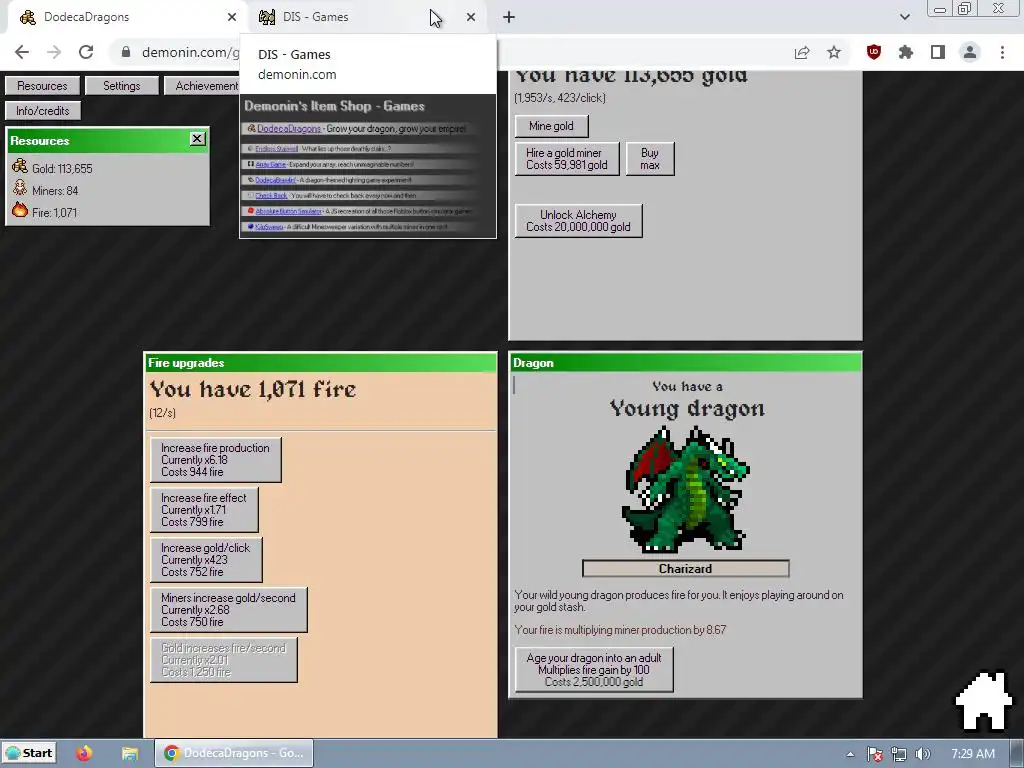Image resolution: width=1024 pixels, height=768 pixels.
Task: Click the "Miners: 84" resource text
Action: tap(55, 191)
